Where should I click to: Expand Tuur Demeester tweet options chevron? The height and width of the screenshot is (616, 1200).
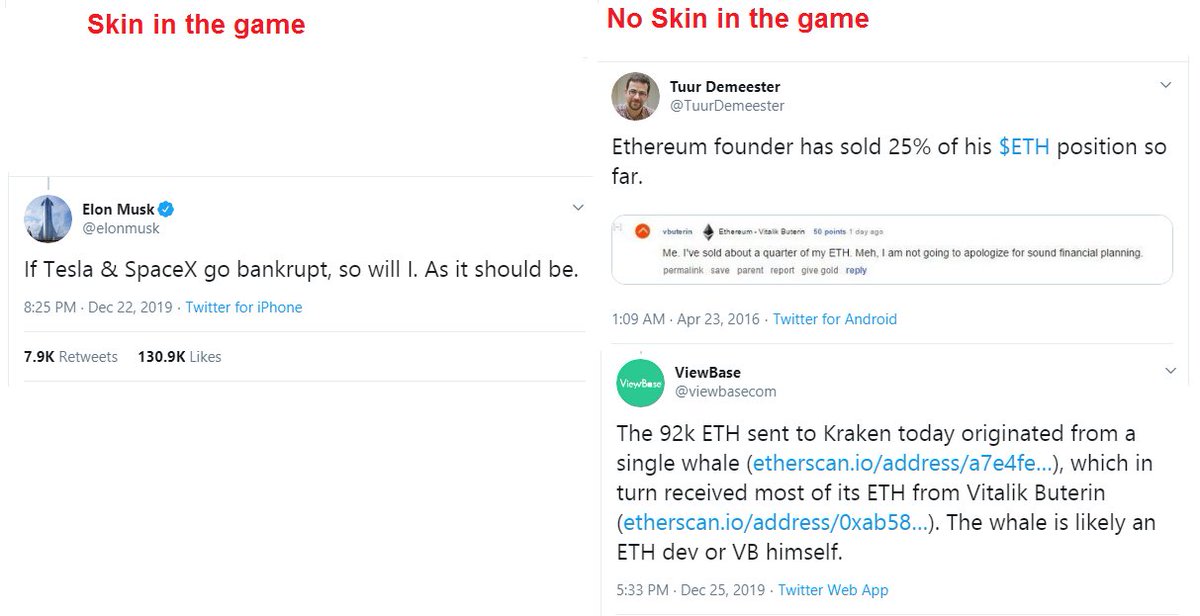click(1165, 86)
